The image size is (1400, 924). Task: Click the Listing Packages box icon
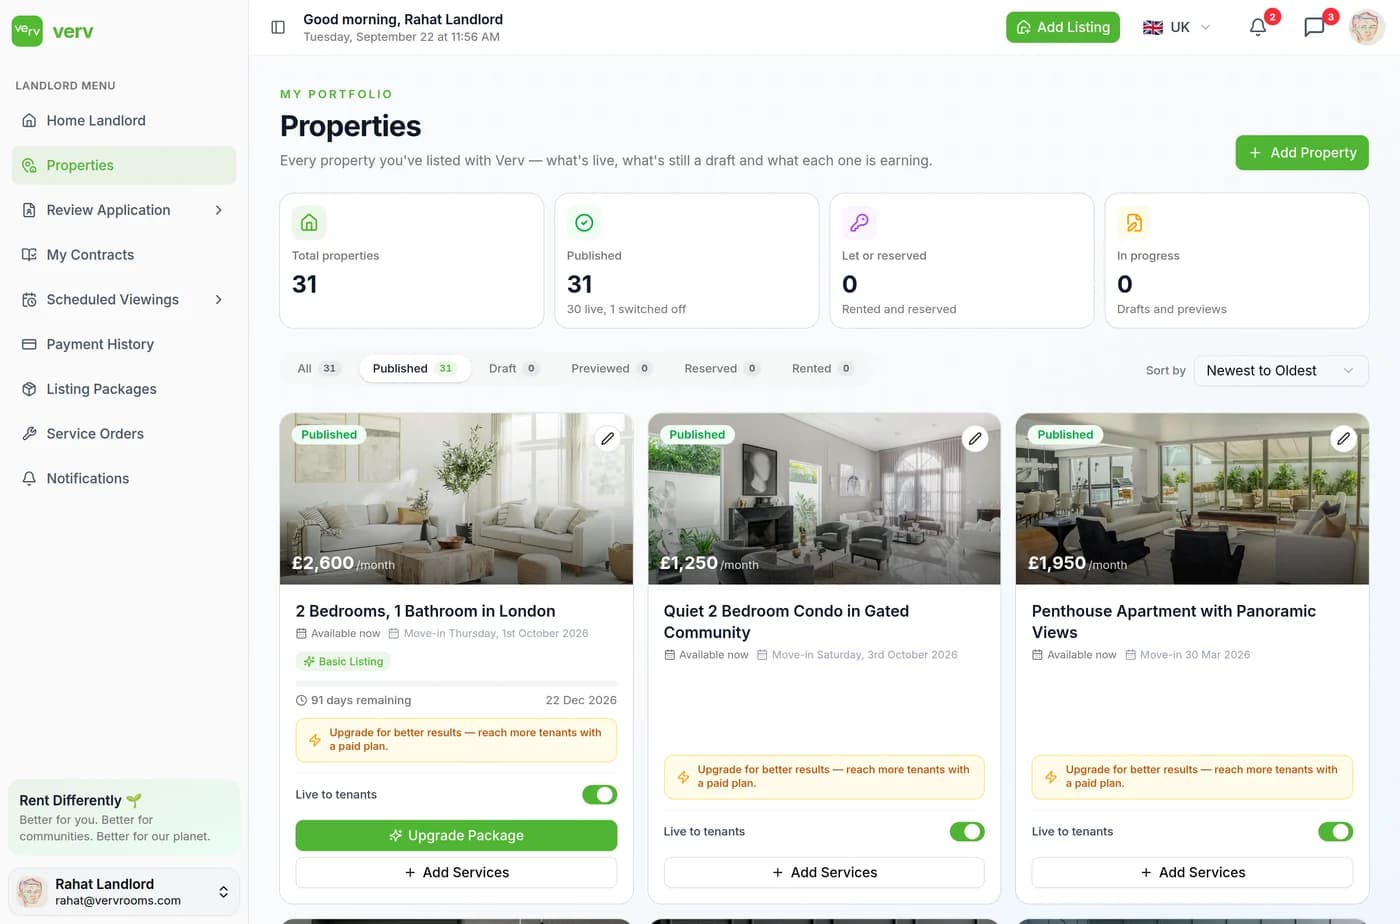29,389
